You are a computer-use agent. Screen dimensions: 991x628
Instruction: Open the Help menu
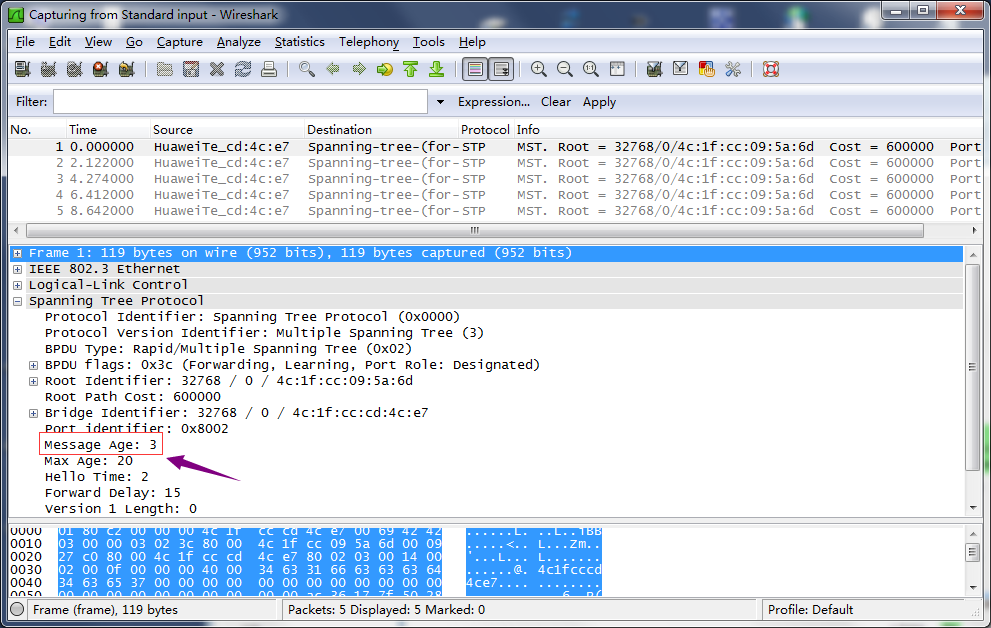[x=472, y=42]
